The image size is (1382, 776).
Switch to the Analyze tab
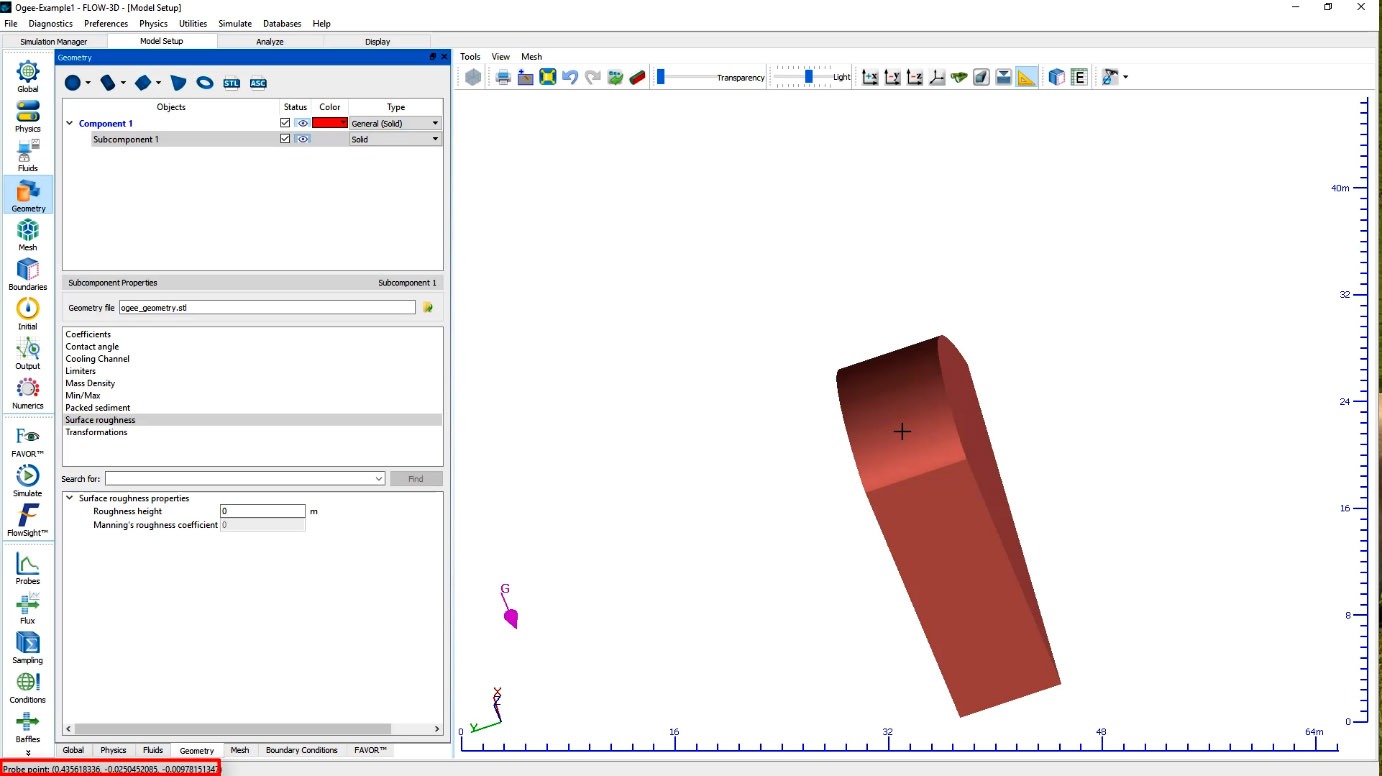[270, 42]
